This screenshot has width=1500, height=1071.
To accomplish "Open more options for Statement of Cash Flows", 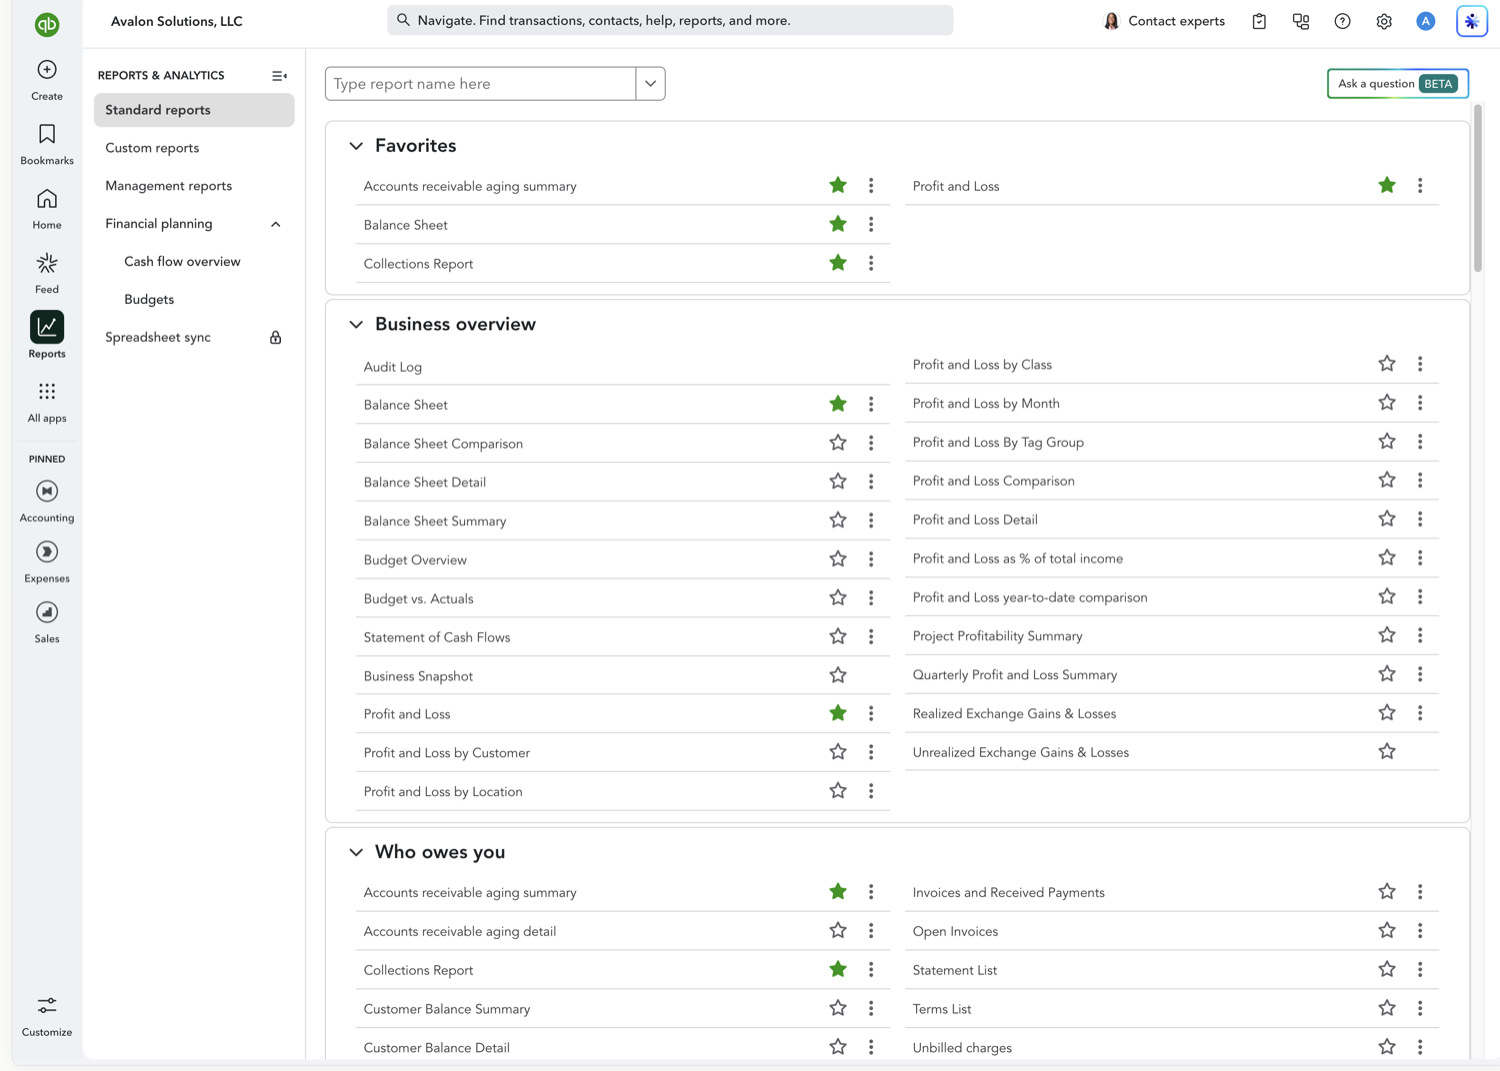I will point(871,636).
